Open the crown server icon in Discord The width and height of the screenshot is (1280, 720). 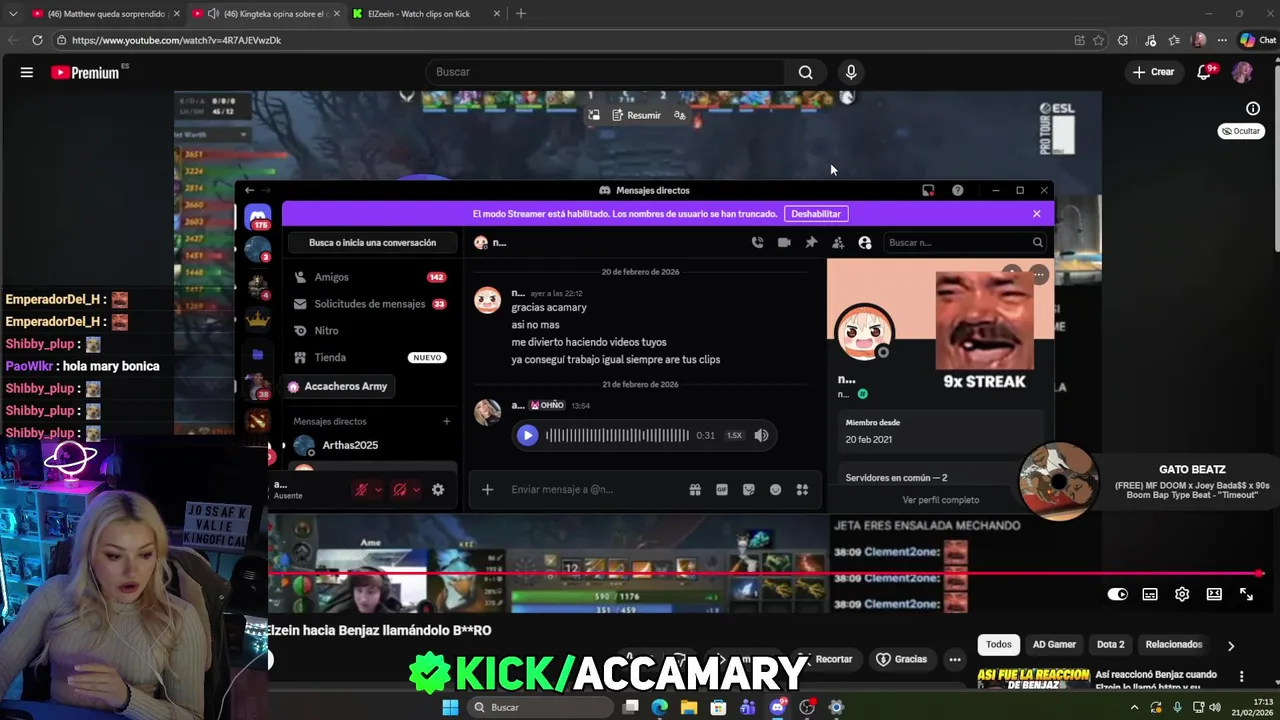tap(258, 319)
